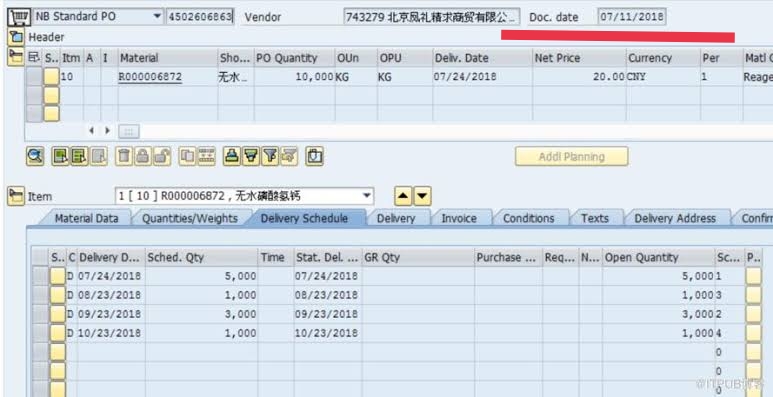Viewport: 773px width, 397px height.
Task: Click the GR Qty column header
Action: (x=418, y=257)
